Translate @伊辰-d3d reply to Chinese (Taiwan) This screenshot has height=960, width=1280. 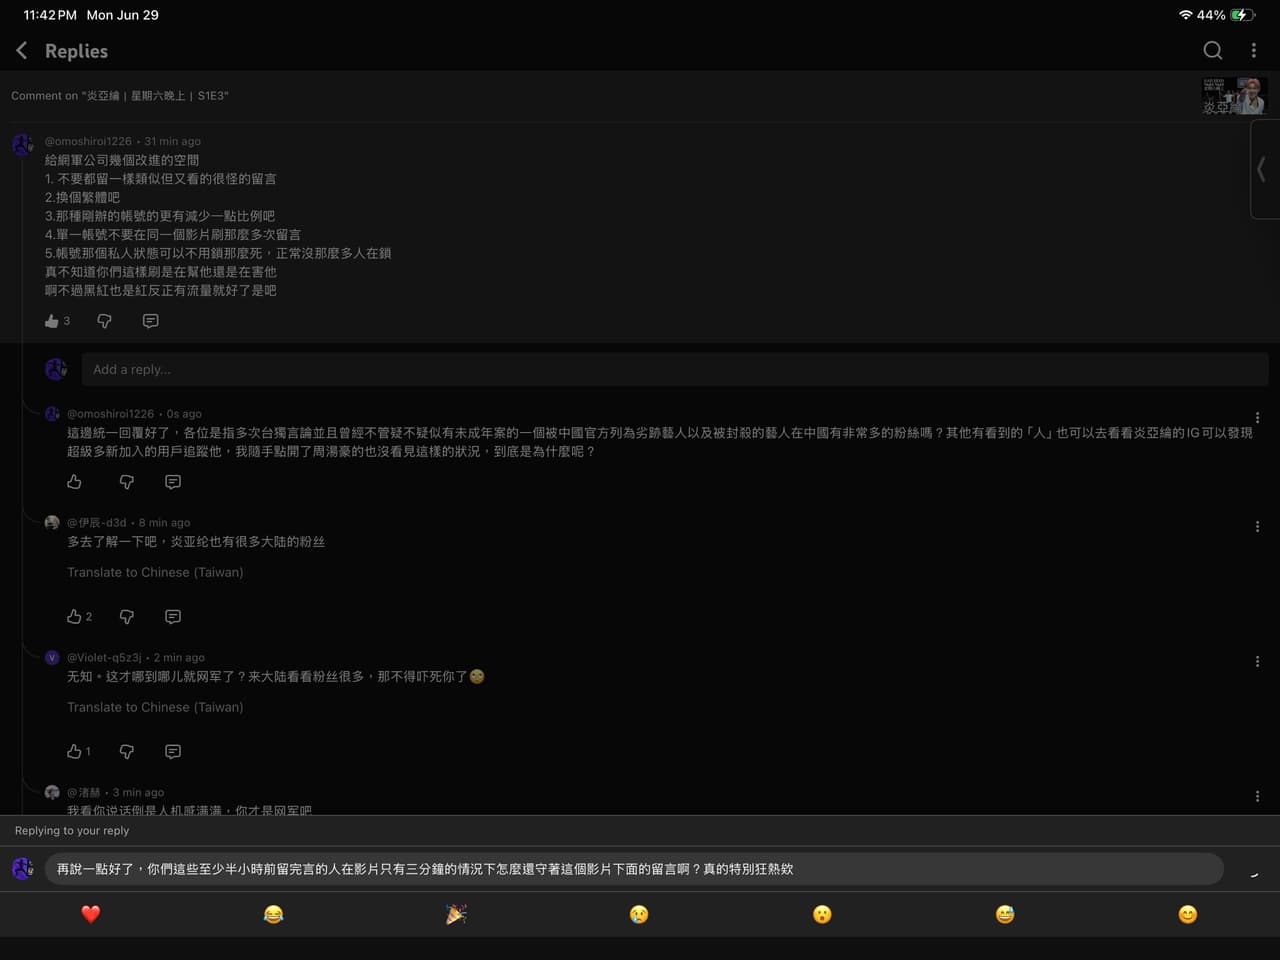155,572
